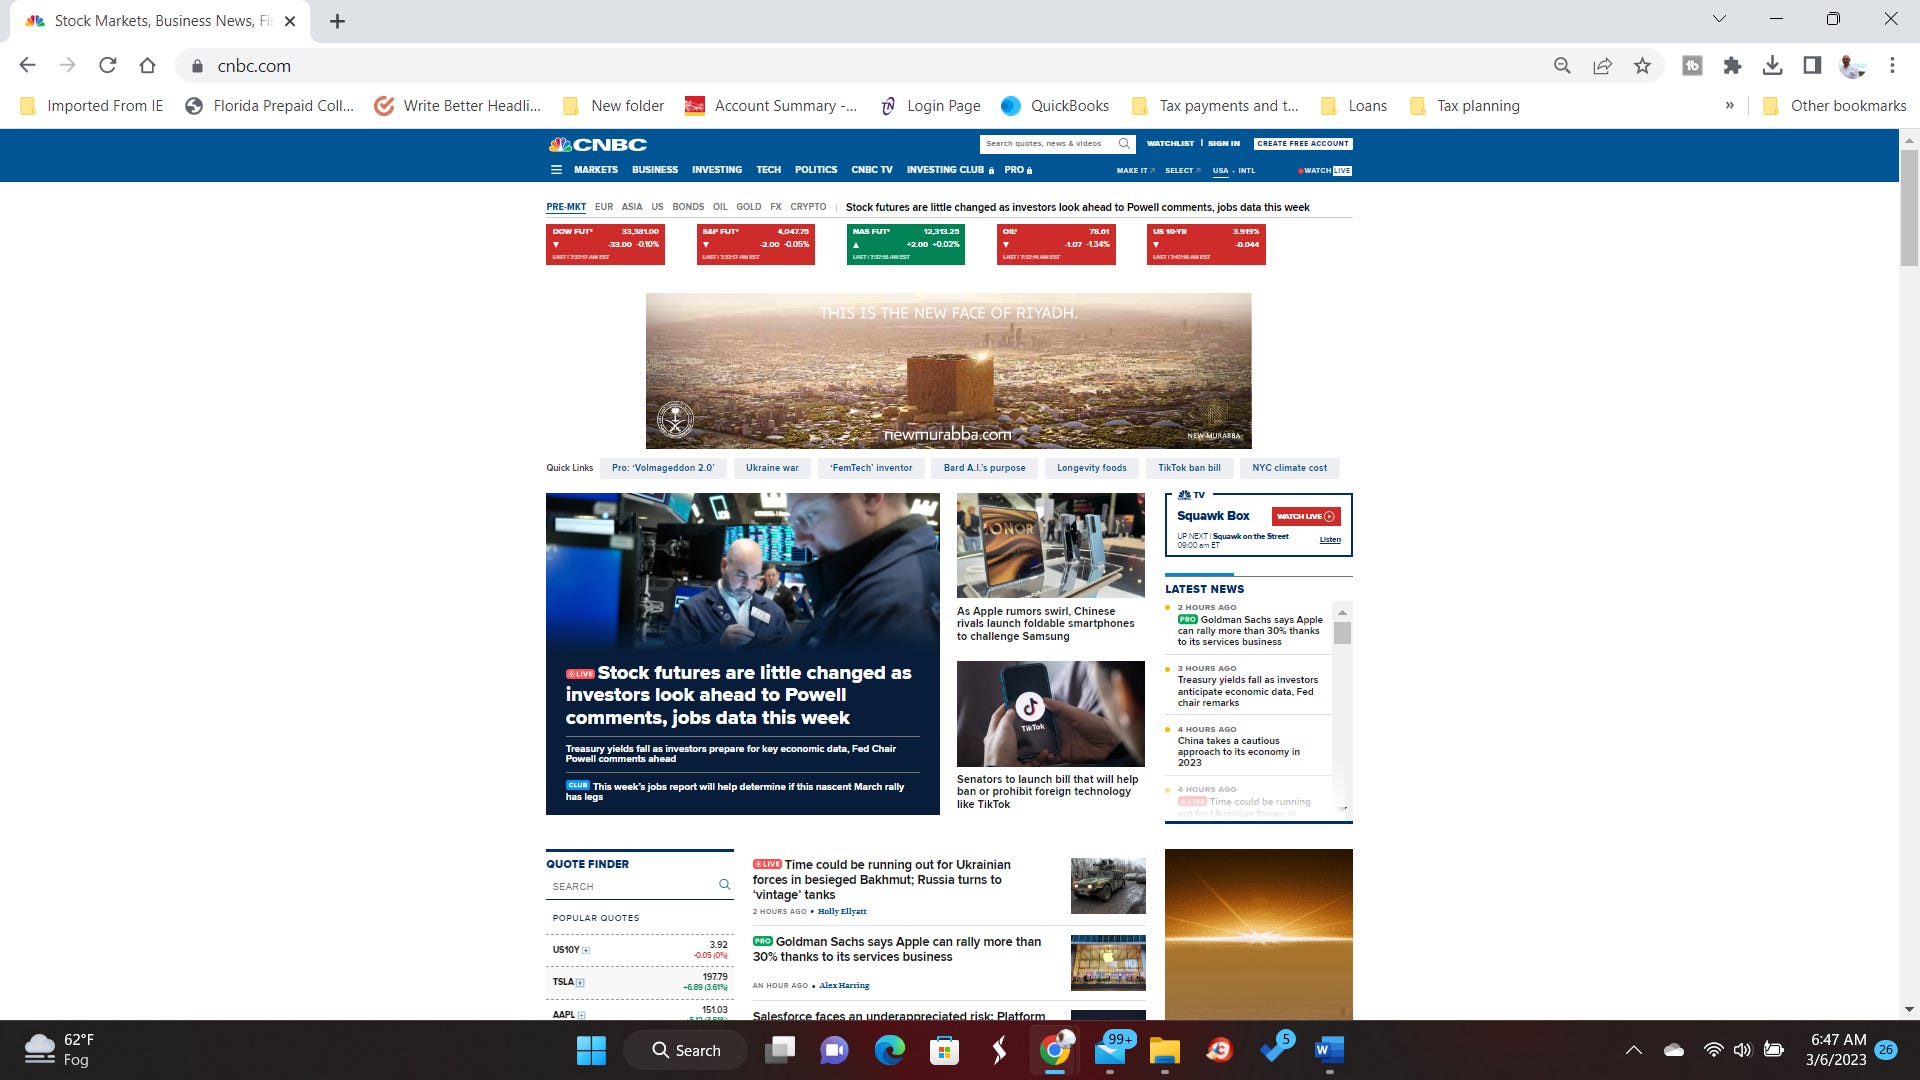Open the Listen link in the TV box

[x=1330, y=540]
